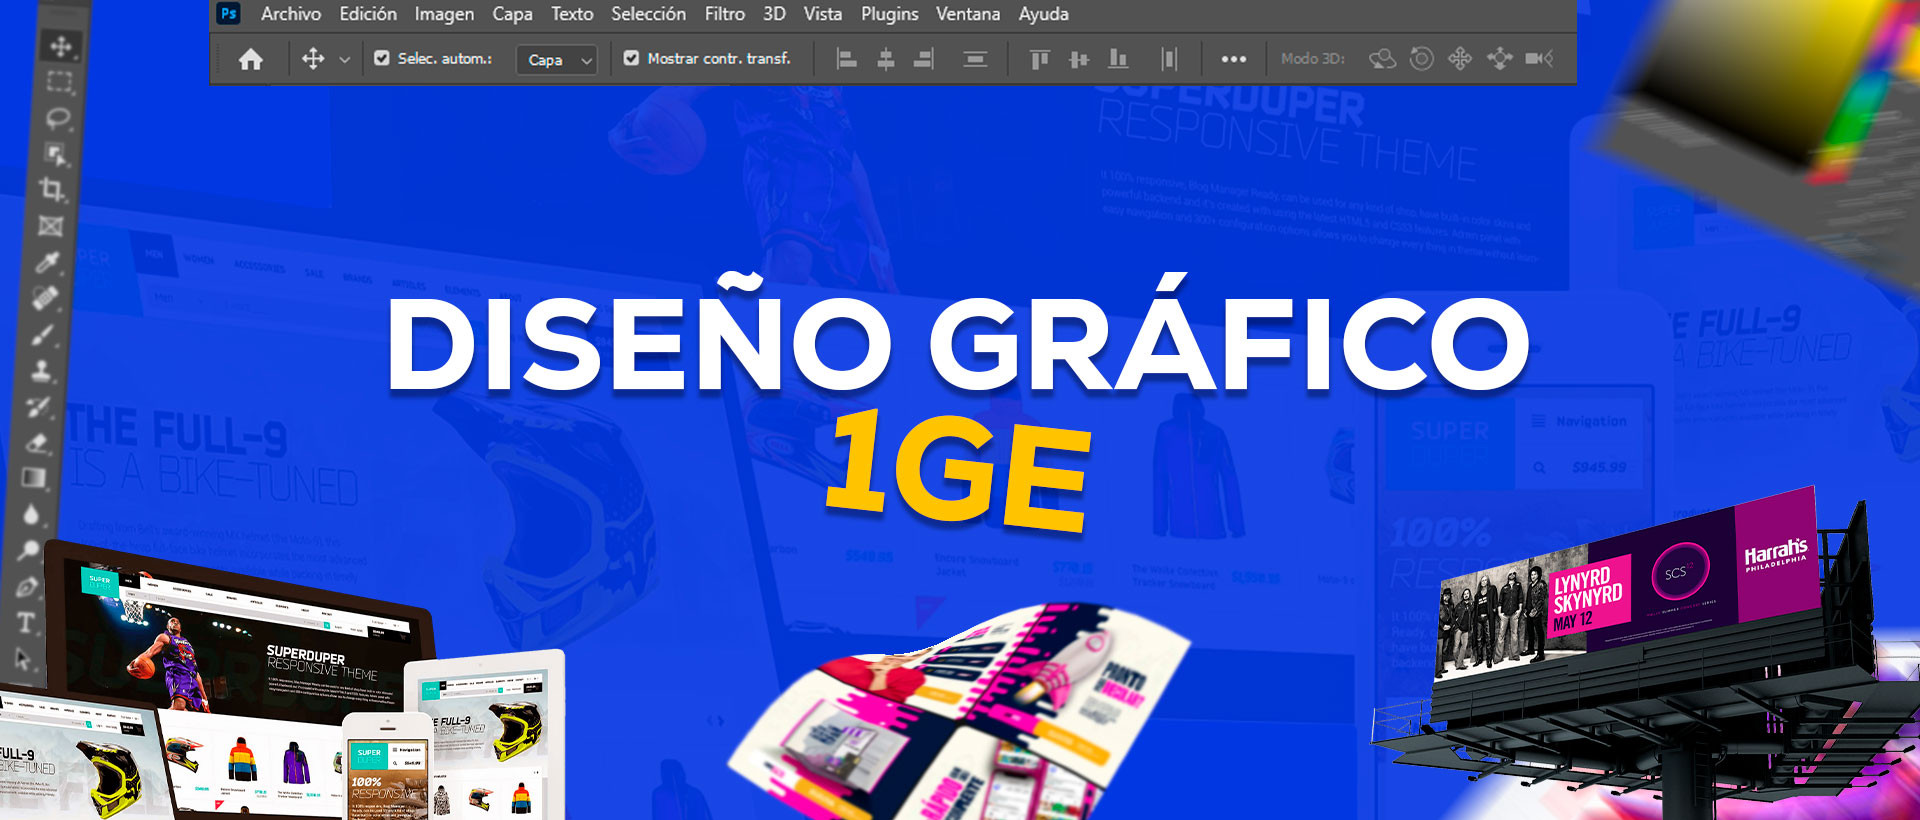
Task: Click the 3D slide mode icon
Action: point(1499,59)
